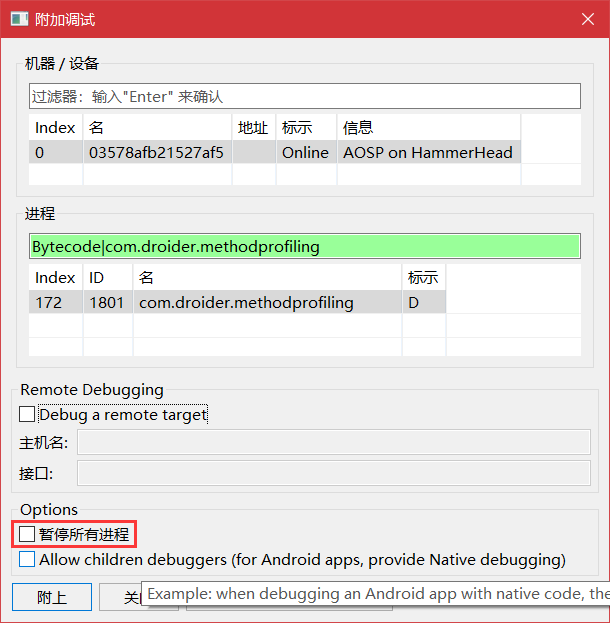Click the 地址 column header
610x623 pixels.
coord(254,128)
